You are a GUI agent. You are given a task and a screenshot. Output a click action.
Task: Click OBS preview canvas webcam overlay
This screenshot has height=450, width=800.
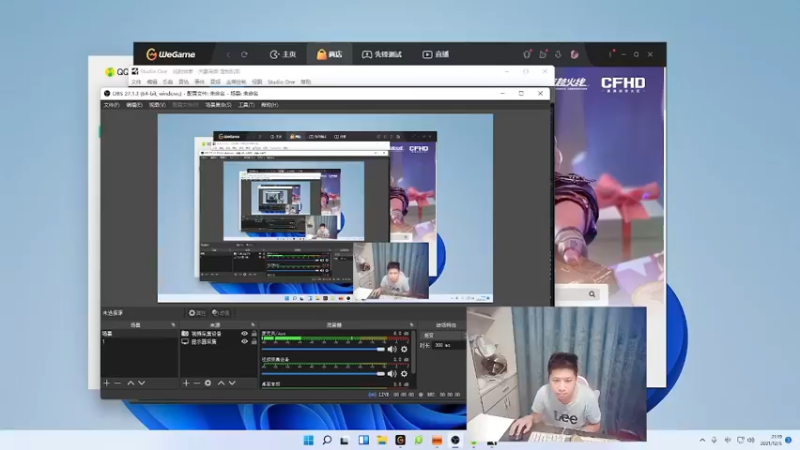[x=391, y=271]
